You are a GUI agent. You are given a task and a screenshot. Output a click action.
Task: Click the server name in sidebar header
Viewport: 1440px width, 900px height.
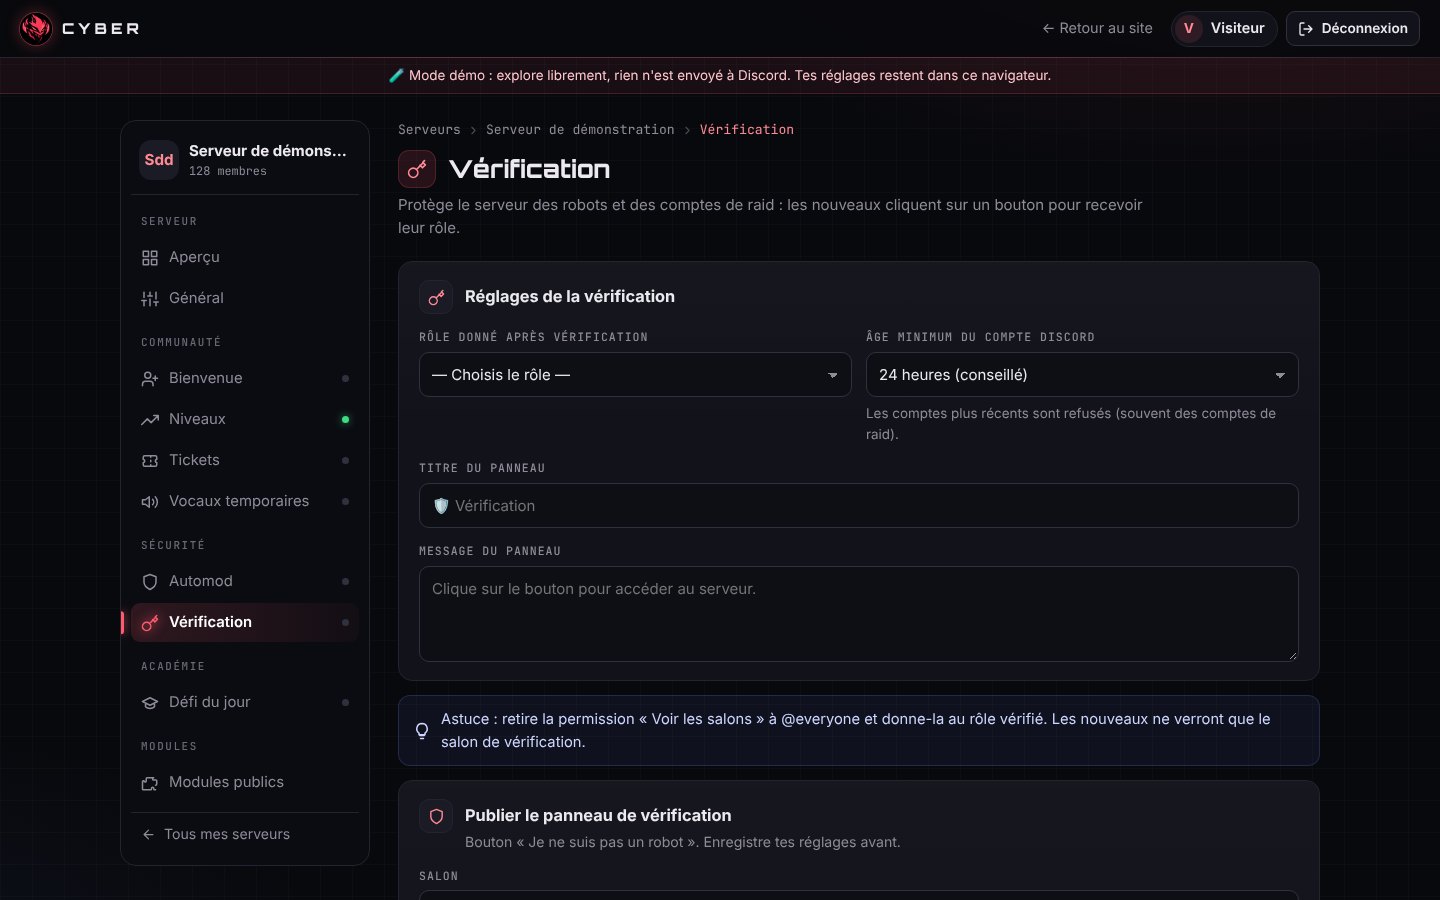268,151
